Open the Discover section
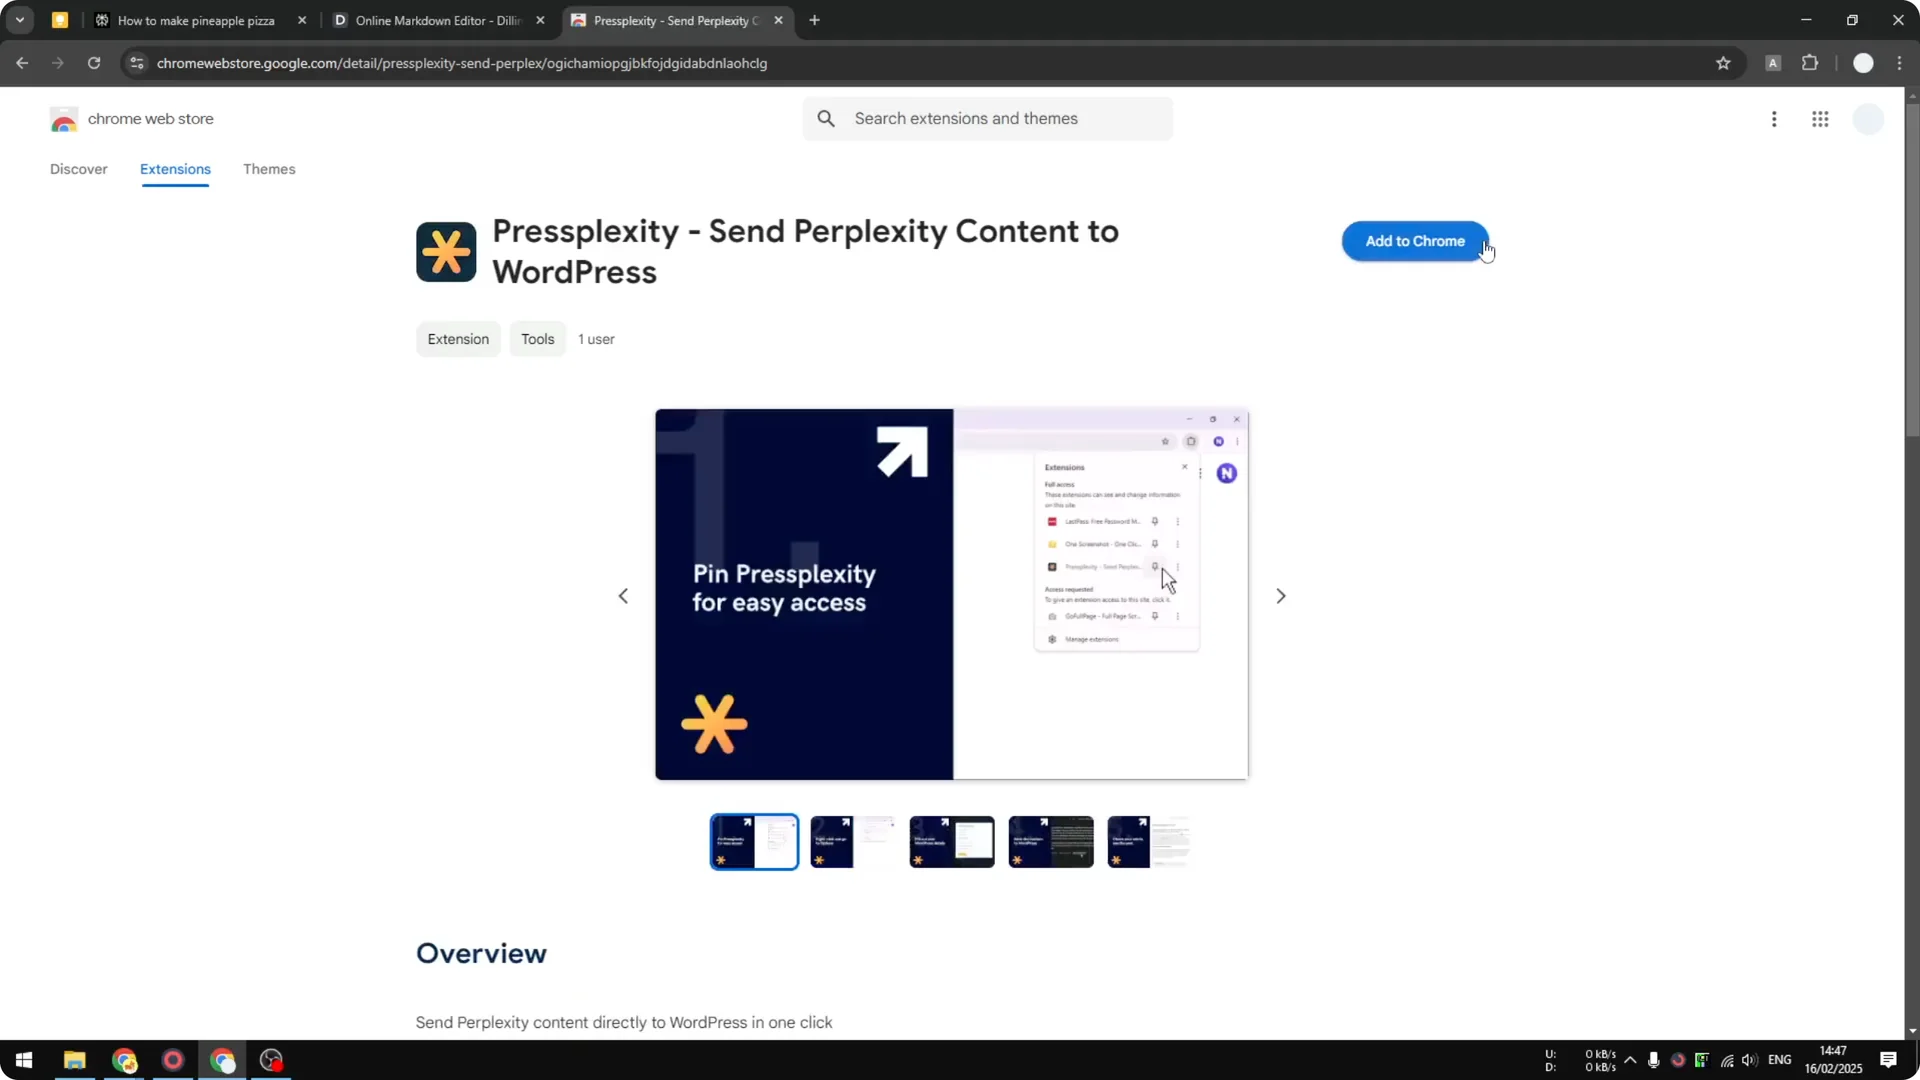Viewport: 1920px width, 1080px height. pyautogui.click(x=78, y=169)
